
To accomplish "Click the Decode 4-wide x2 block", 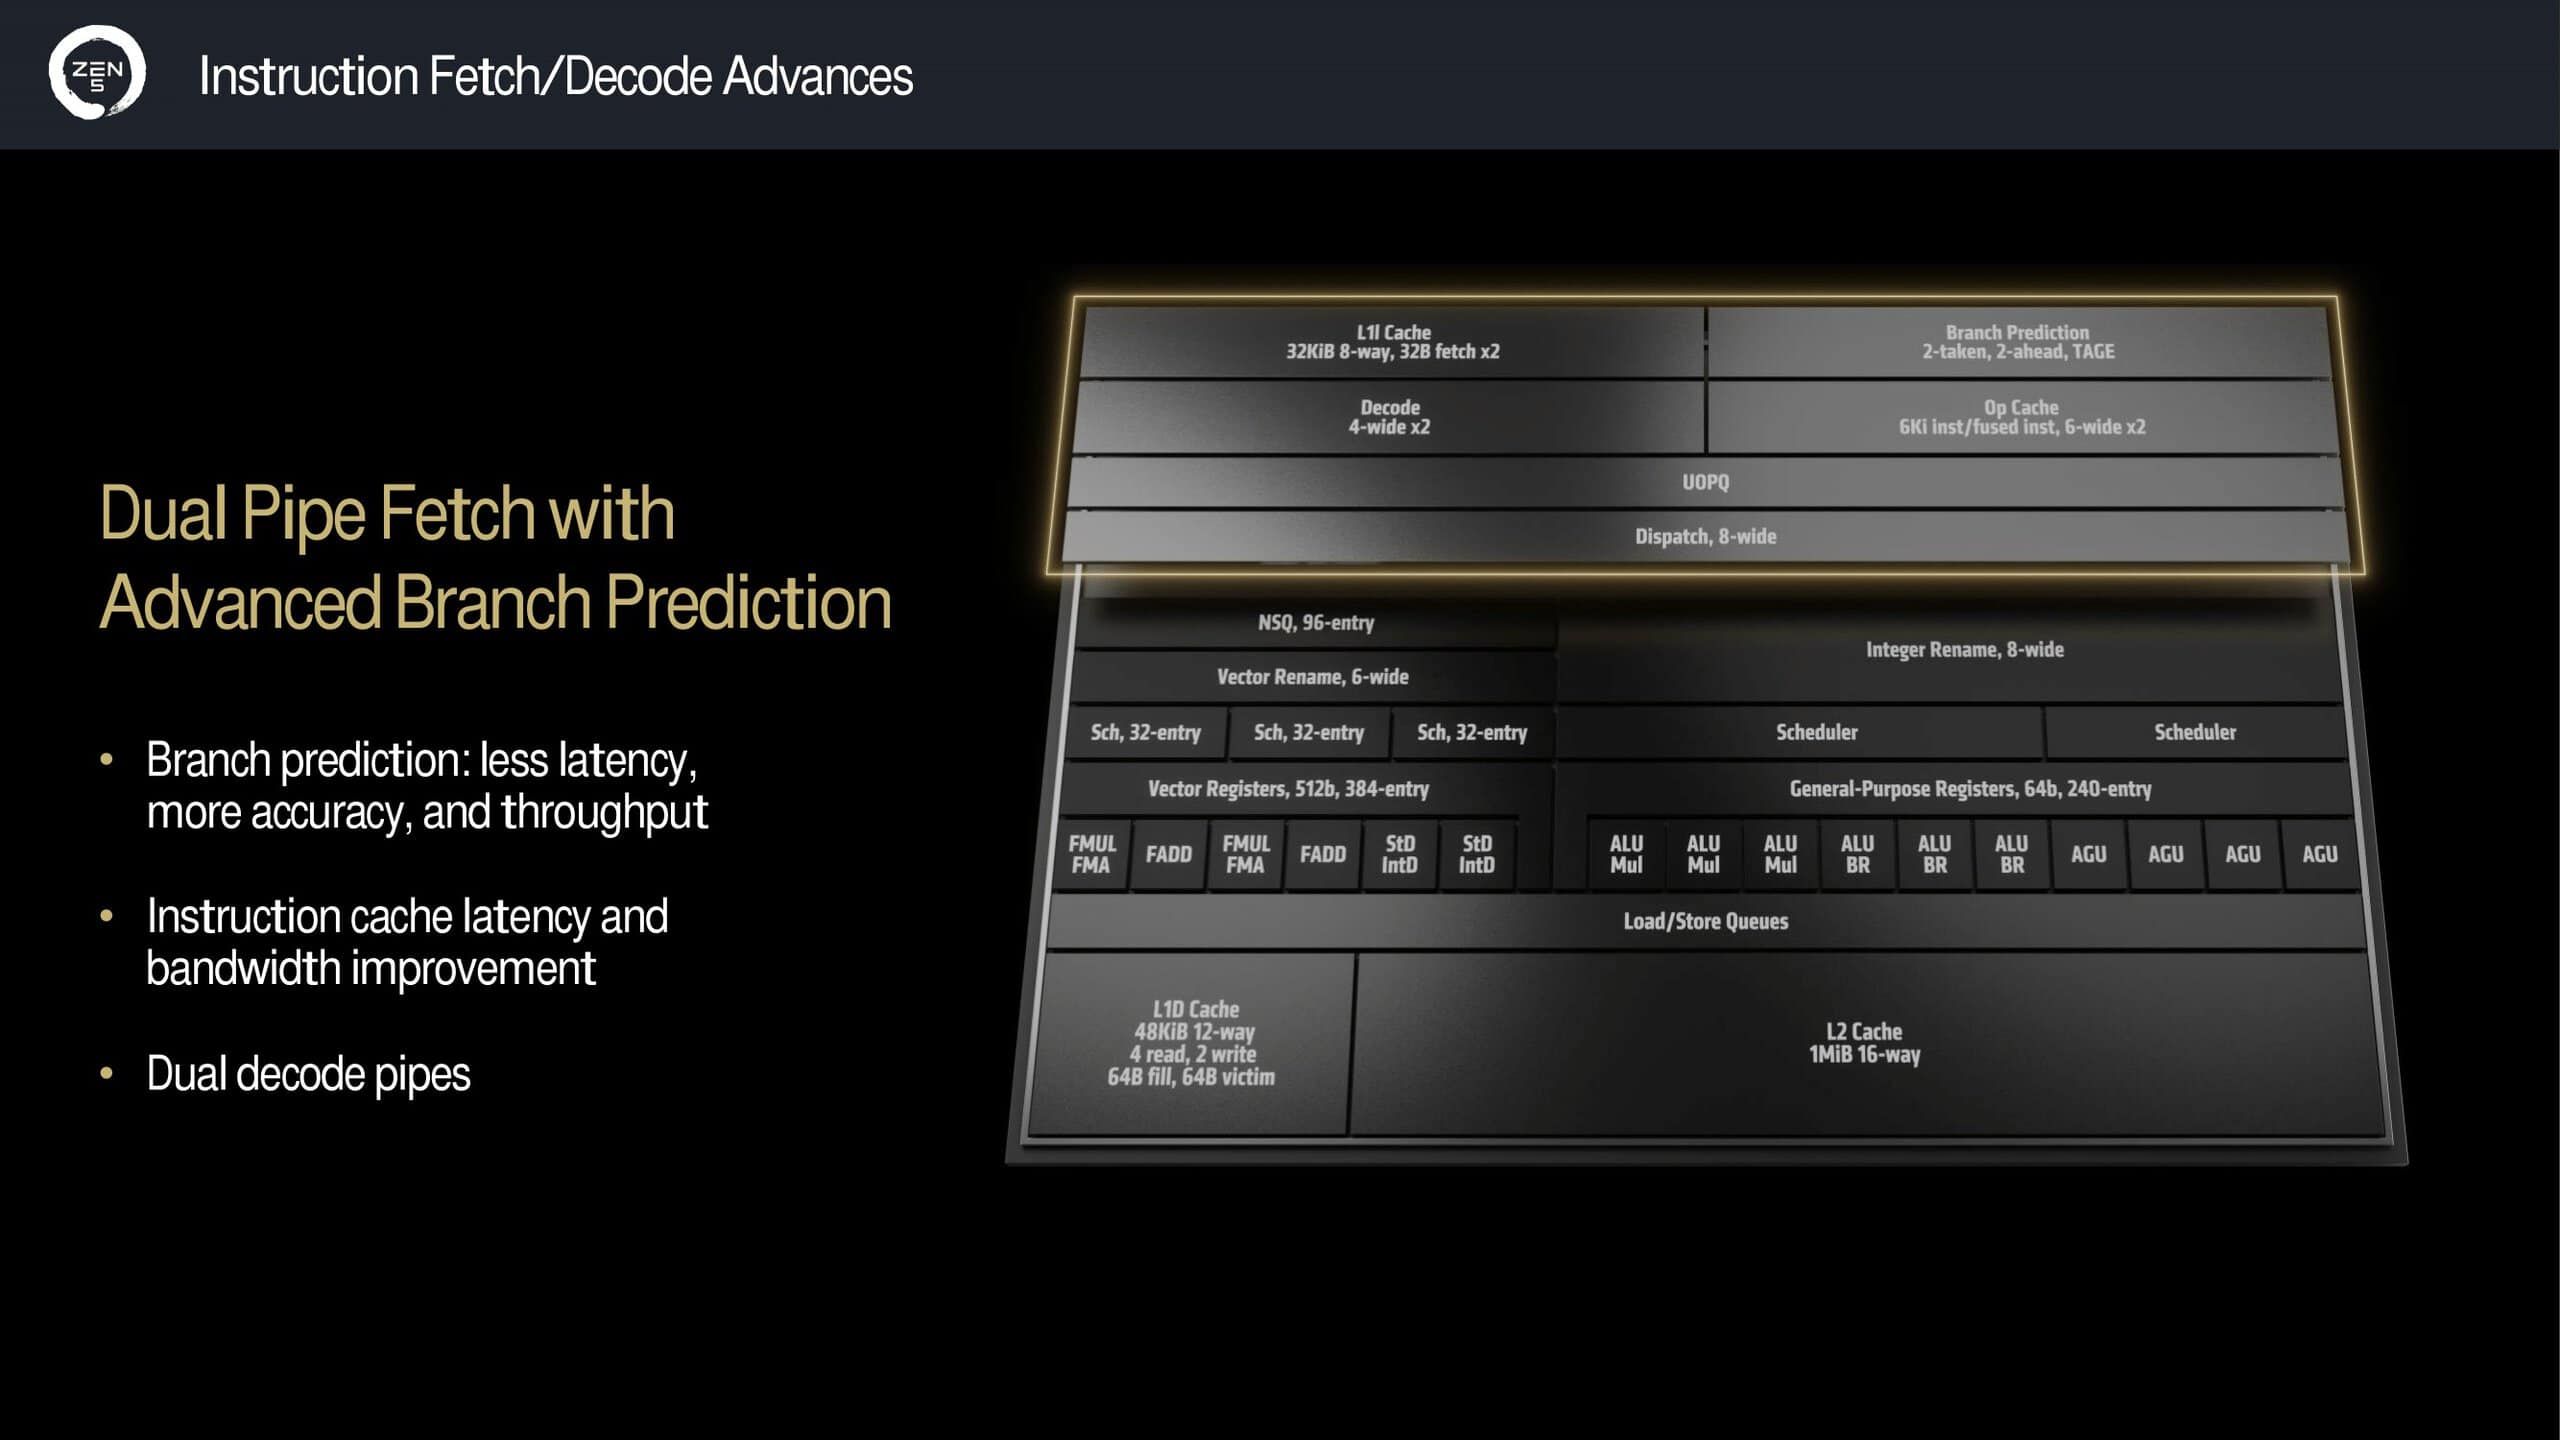I will [1389, 417].
